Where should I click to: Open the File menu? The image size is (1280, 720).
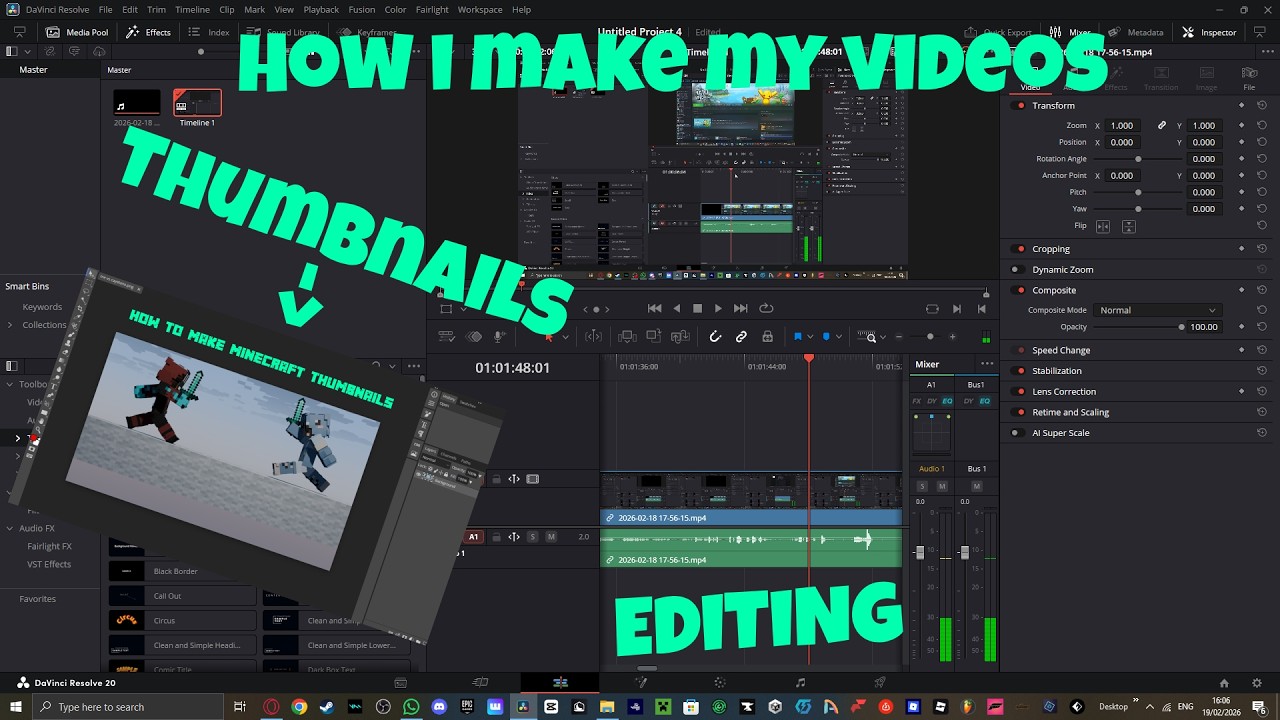pyautogui.click(x=105, y=9)
